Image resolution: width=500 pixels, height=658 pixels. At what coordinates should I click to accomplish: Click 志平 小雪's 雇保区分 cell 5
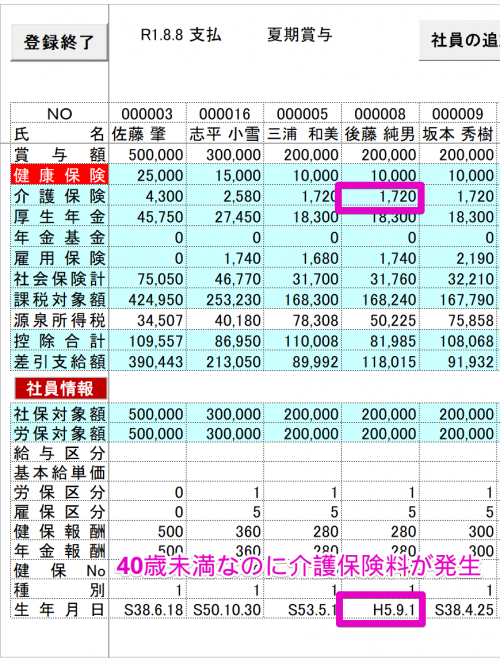(225, 512)
